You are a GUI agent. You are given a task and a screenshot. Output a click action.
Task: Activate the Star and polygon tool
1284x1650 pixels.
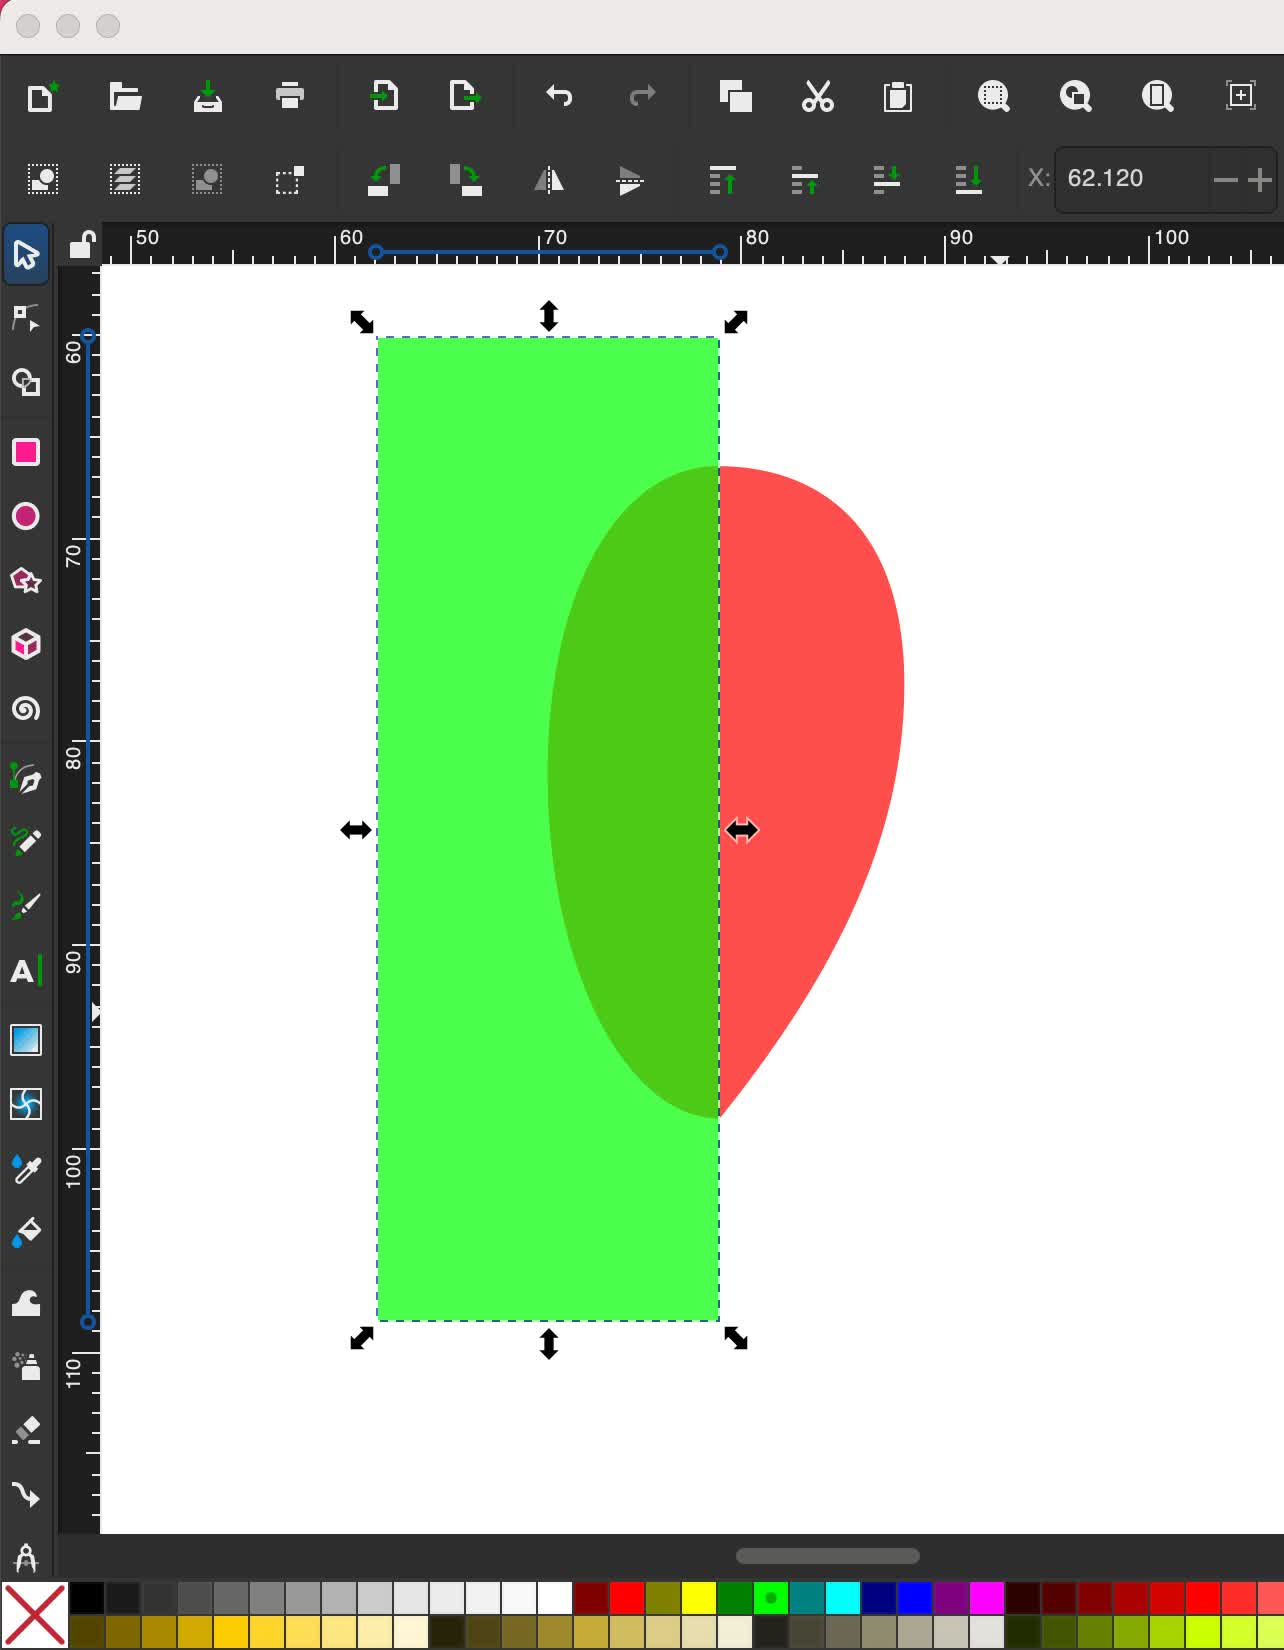tap(25, 580)
